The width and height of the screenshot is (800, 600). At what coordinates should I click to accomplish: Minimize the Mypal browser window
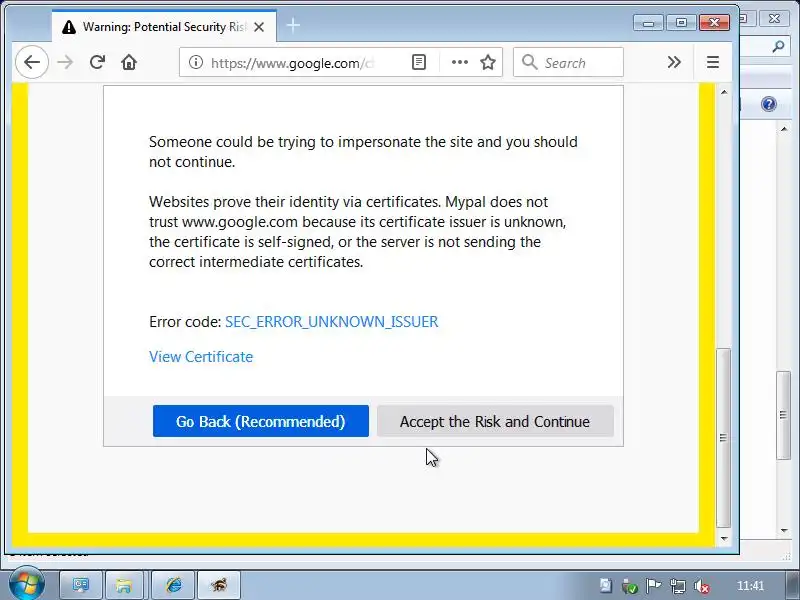pos(648,23)
